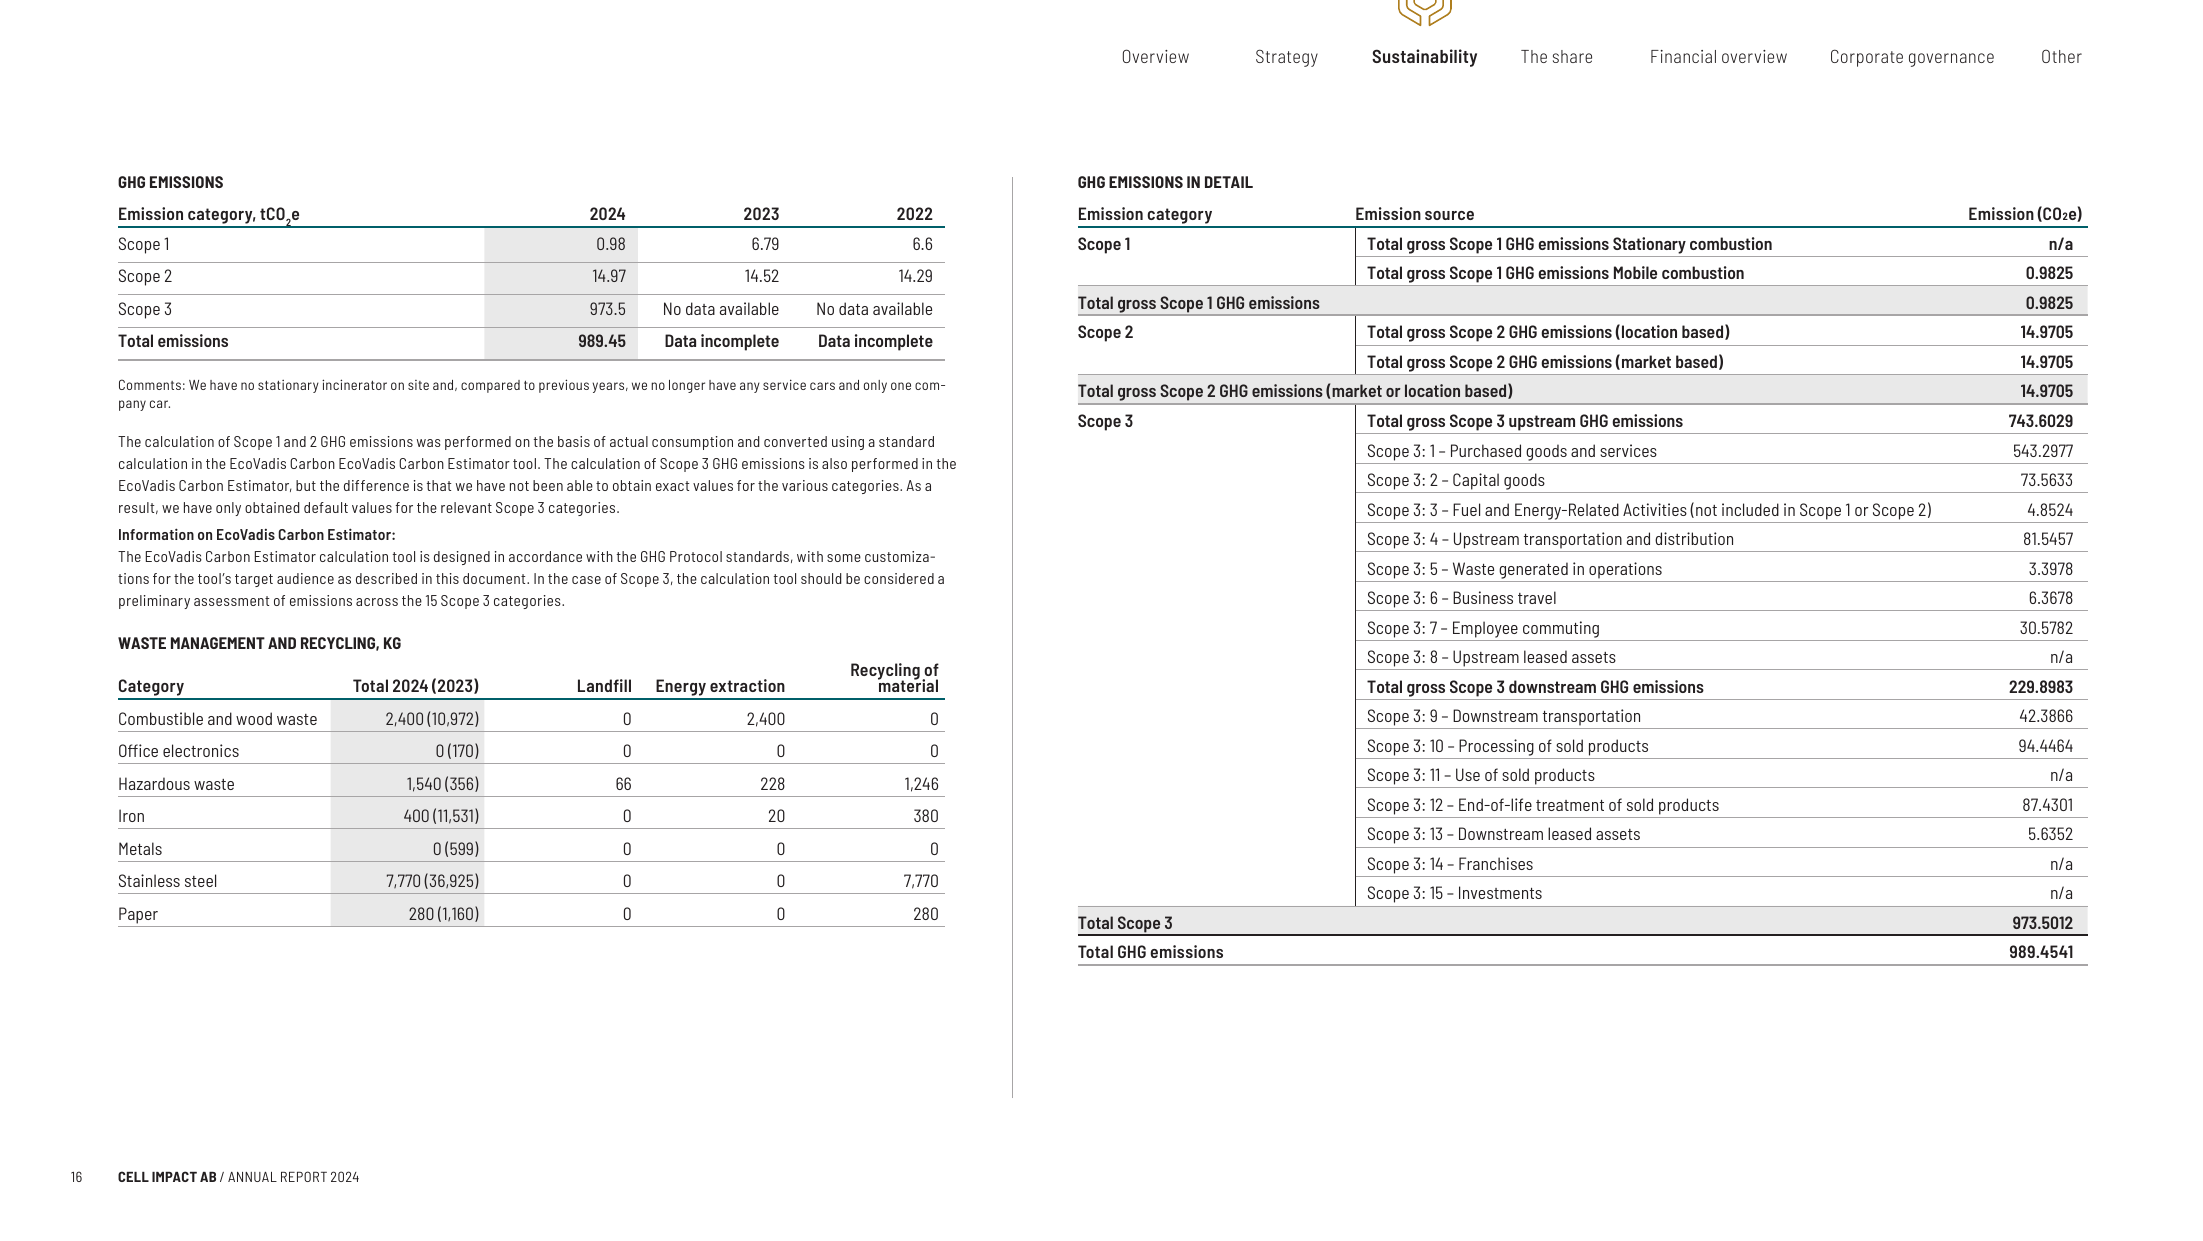Click Mobile combustion value 0.9825
The image size is (2203, 1241).
pos(2049,273)
